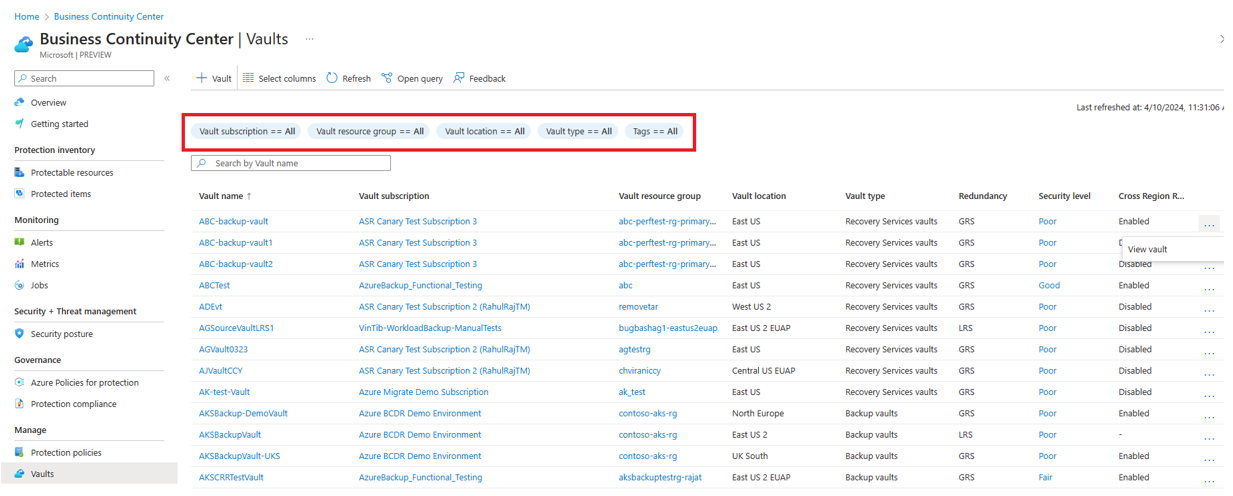Viewport: 1233px width, 496px height.
Task: Open the Jobs icon in sidebar
Action: click(x=19, y=285)
